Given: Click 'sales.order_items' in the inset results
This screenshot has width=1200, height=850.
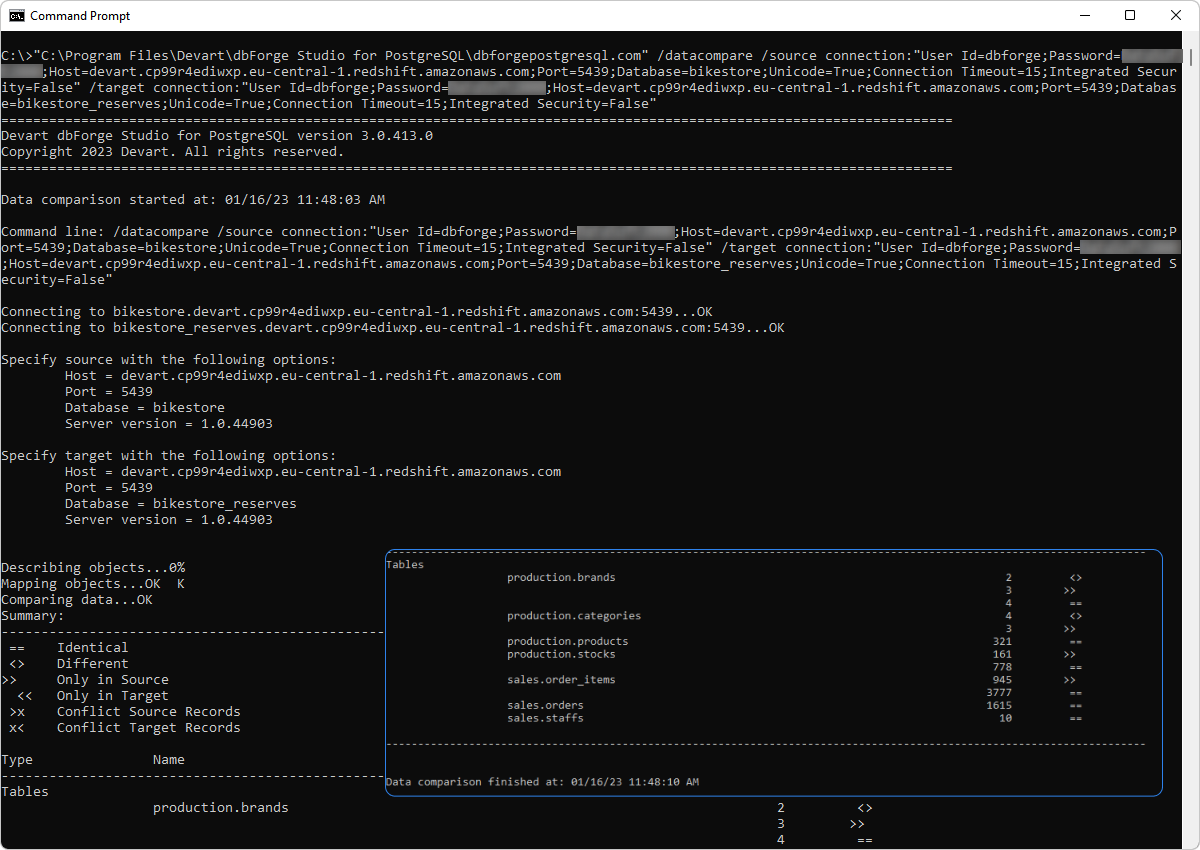Looking at the screenshot, I should [561, 680].
